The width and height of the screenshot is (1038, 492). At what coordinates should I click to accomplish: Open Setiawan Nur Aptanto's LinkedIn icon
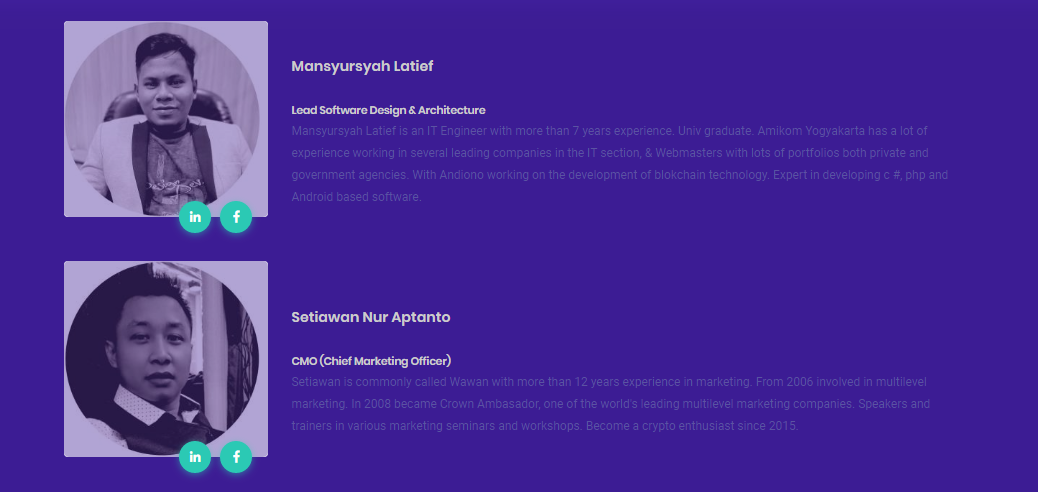pyautogui.click(x=195, y=457)
